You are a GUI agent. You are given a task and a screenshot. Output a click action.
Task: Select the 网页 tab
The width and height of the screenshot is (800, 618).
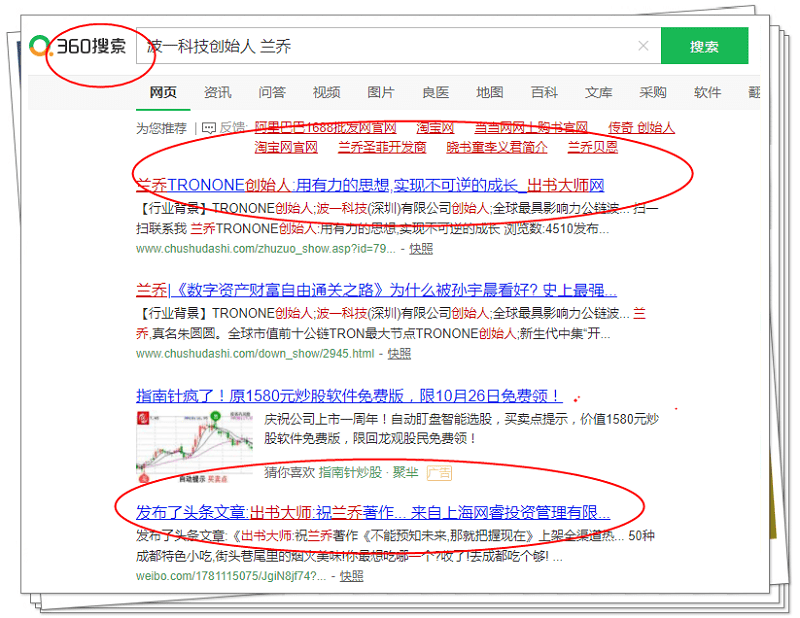163,92
